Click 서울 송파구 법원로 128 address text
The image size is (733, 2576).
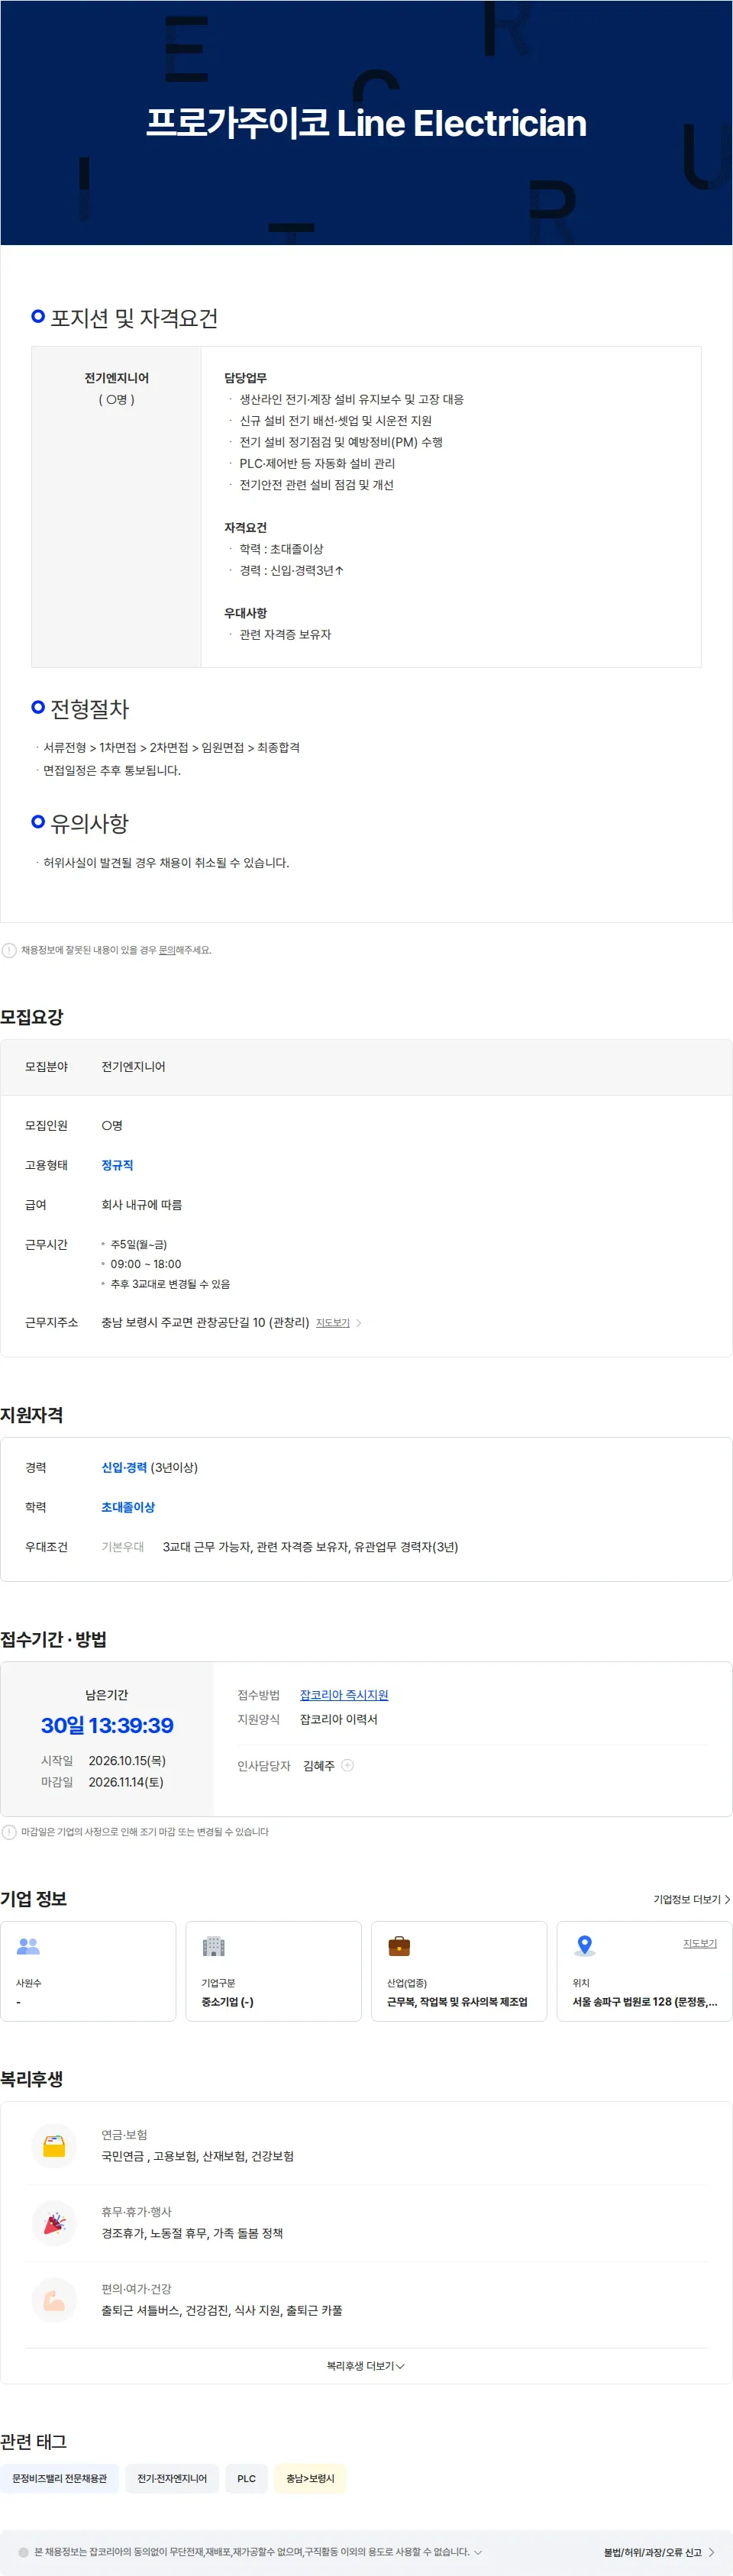coord(645,2002)
